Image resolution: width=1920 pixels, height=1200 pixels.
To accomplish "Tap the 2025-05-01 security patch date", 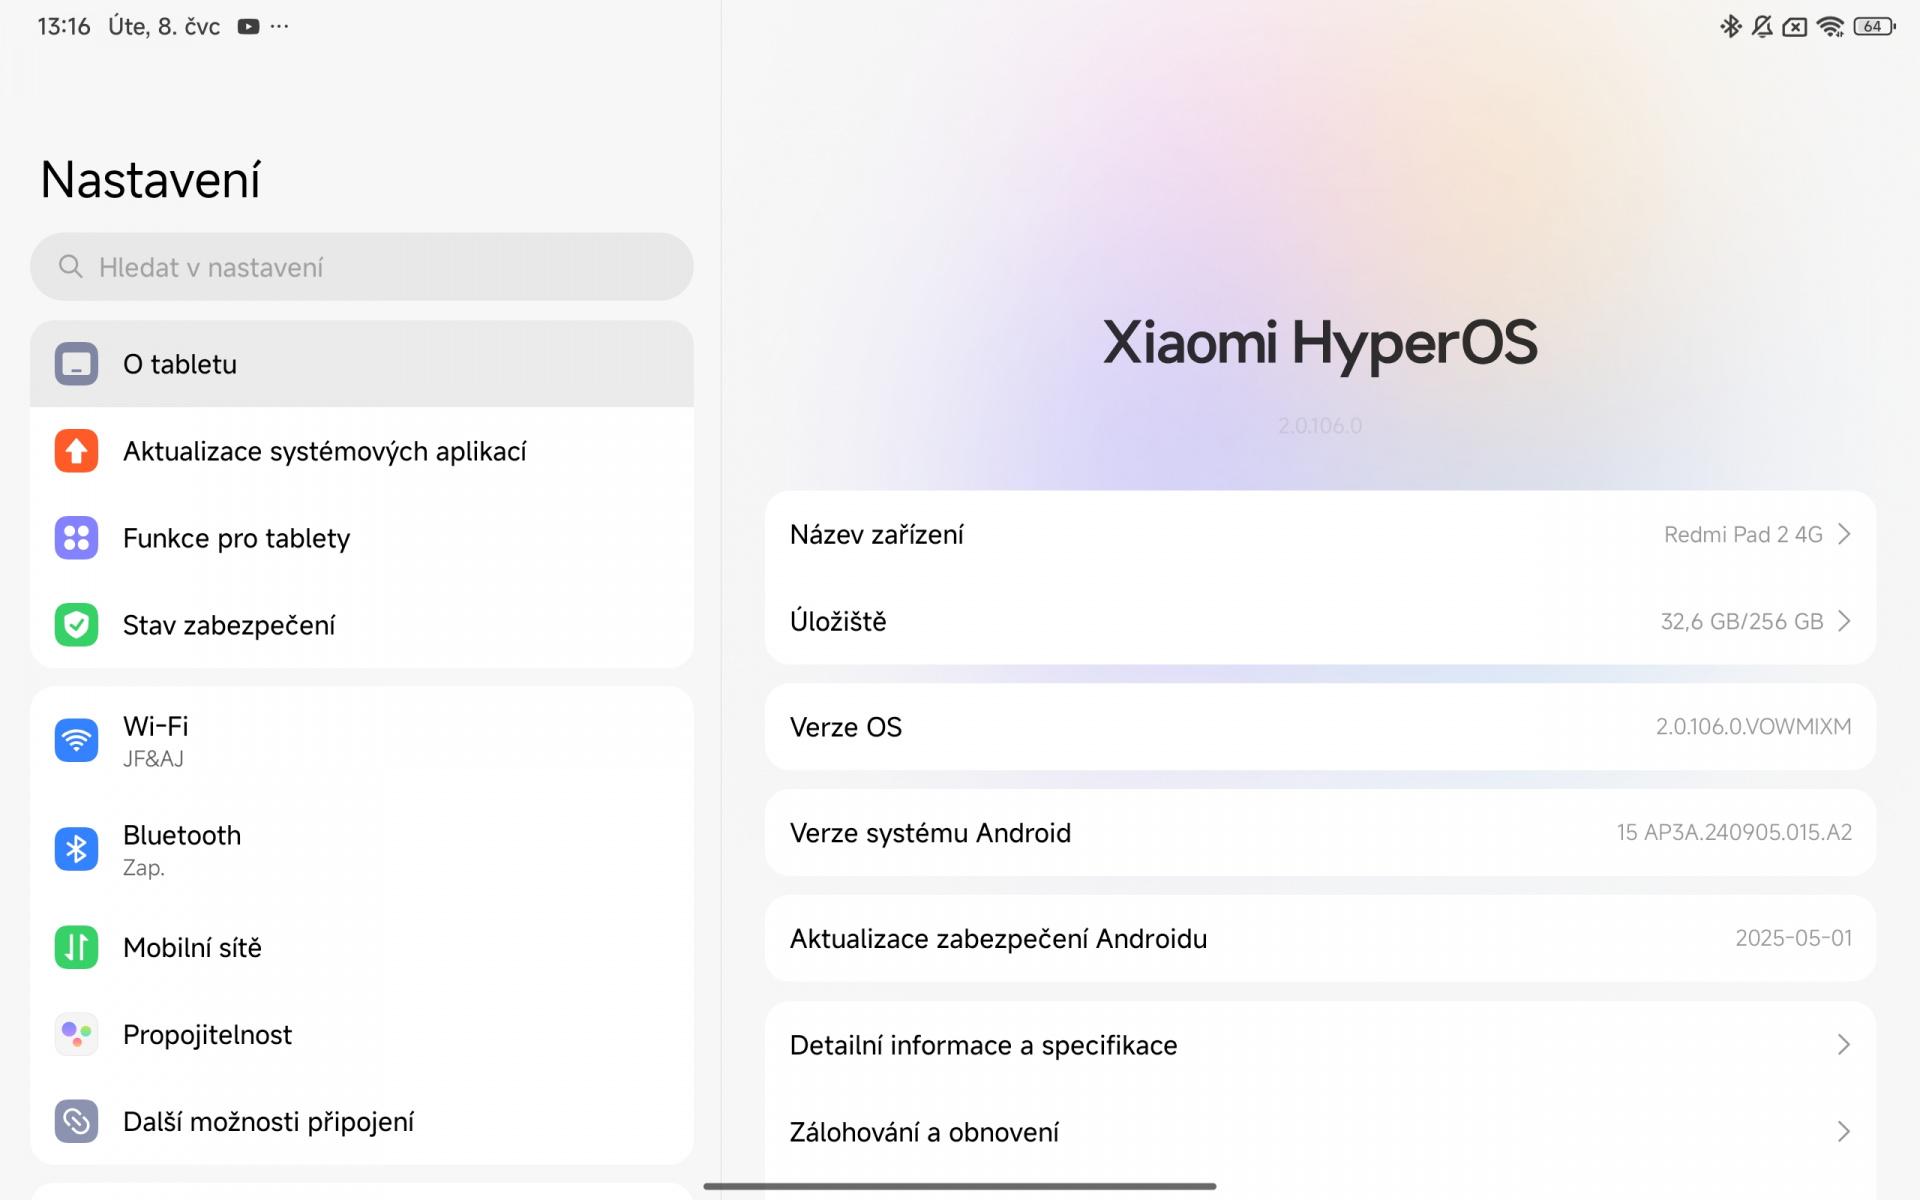I will coord(1794,938).
